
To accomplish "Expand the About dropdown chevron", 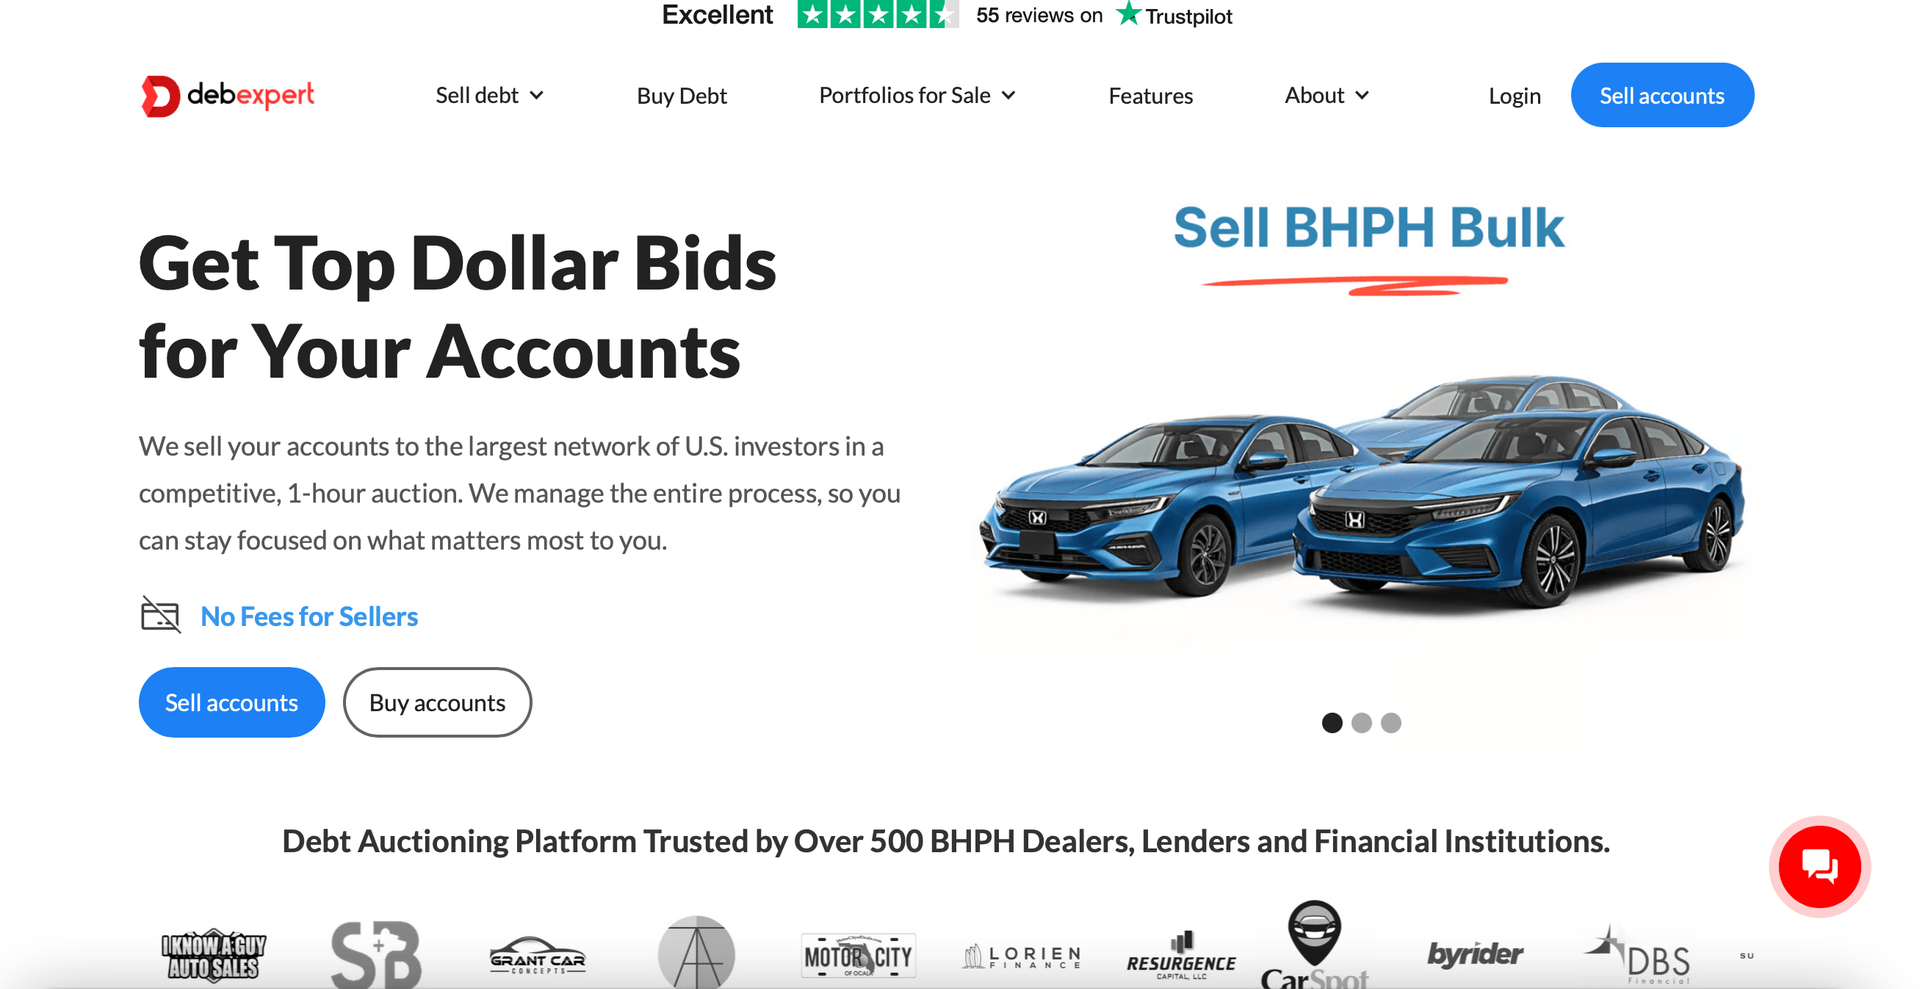I will 1362,95.
